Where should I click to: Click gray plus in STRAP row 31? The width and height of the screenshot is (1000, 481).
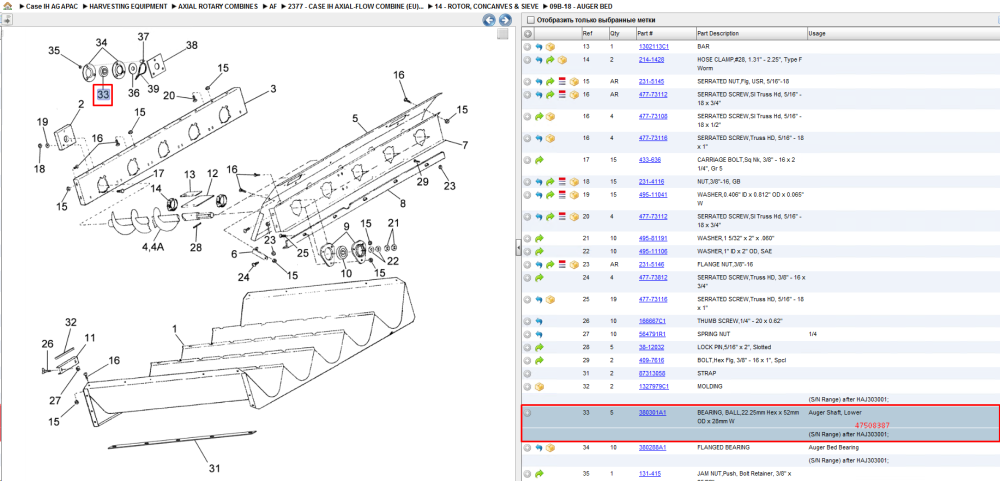coord(527,373)
